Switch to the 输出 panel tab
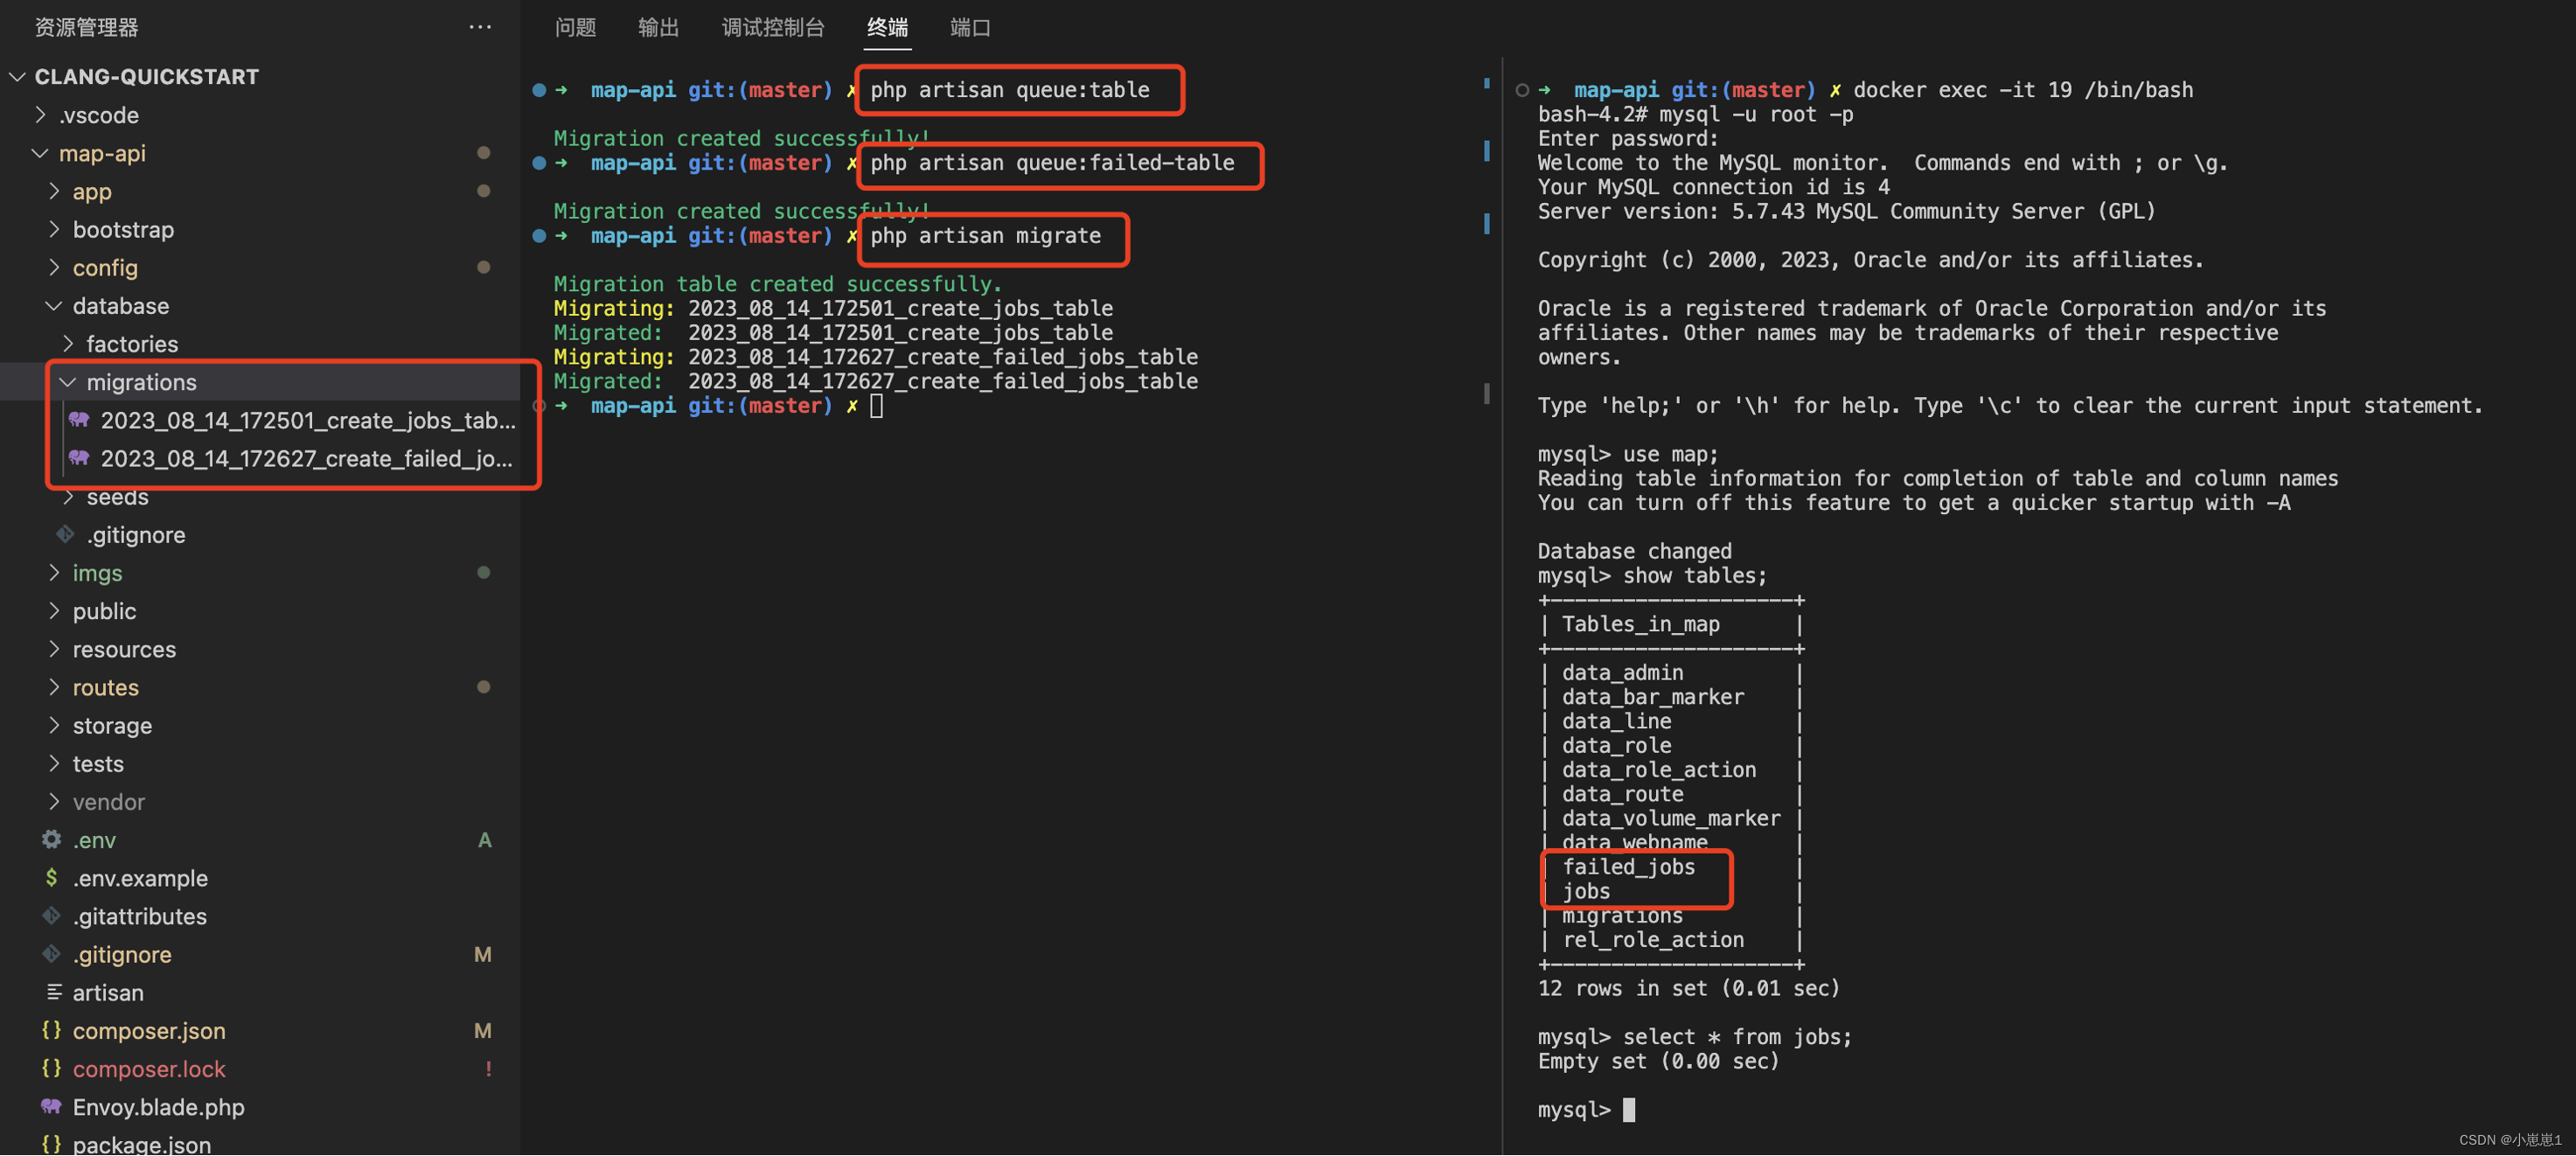The height and width of the screenshot is (1156, 2576). click(658, 27)
